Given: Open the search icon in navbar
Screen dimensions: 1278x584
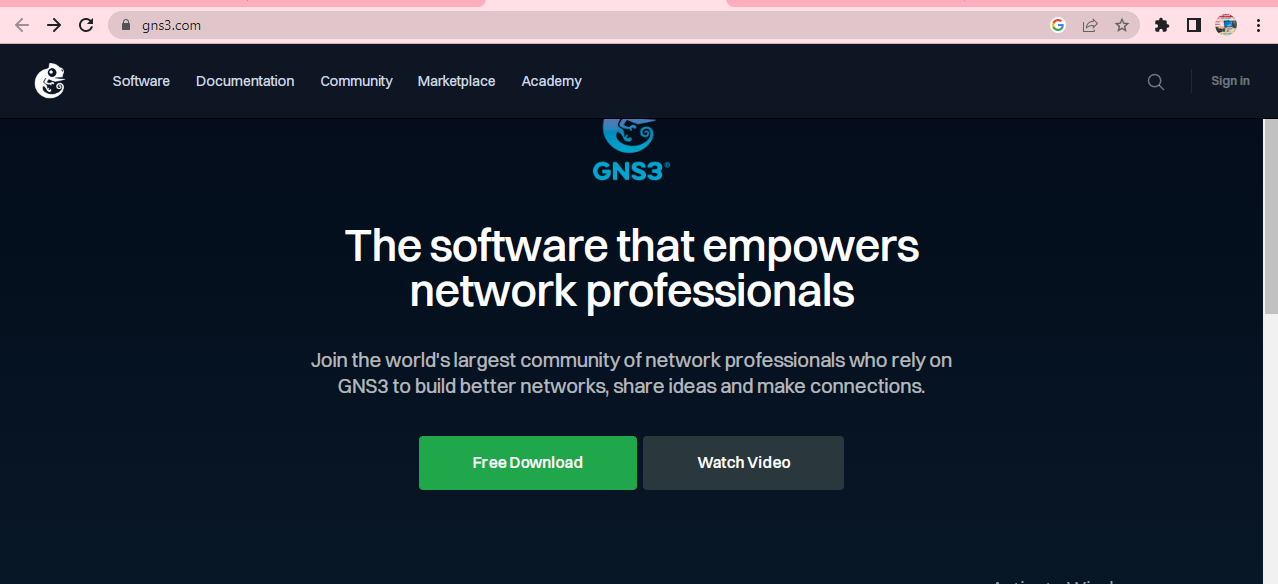Looking at the screenshot, I should [1155, 81].
